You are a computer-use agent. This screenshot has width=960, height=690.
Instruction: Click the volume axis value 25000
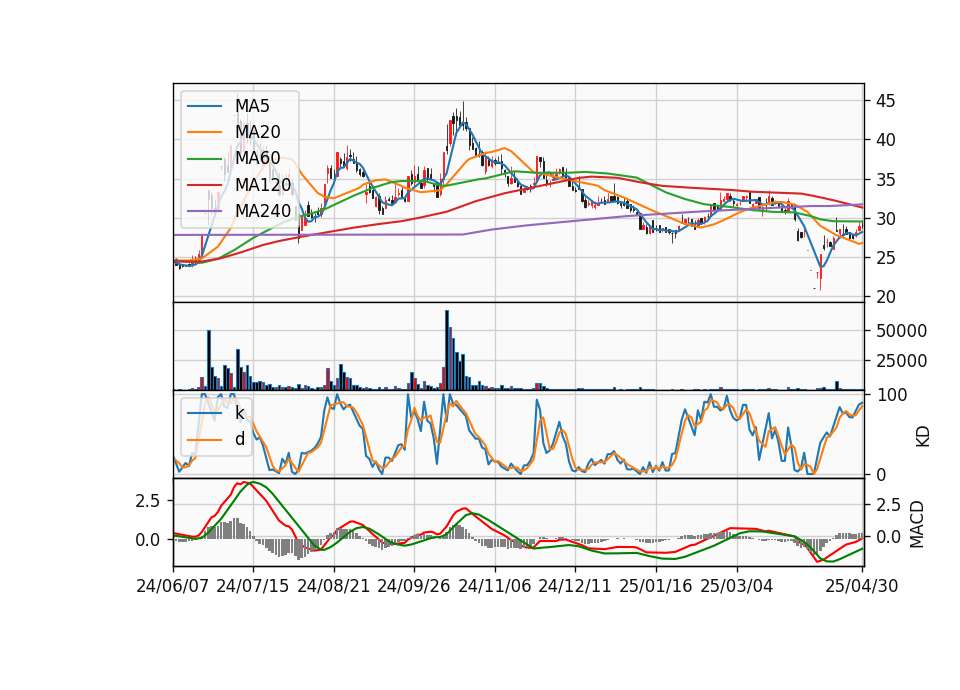(901, 361)
